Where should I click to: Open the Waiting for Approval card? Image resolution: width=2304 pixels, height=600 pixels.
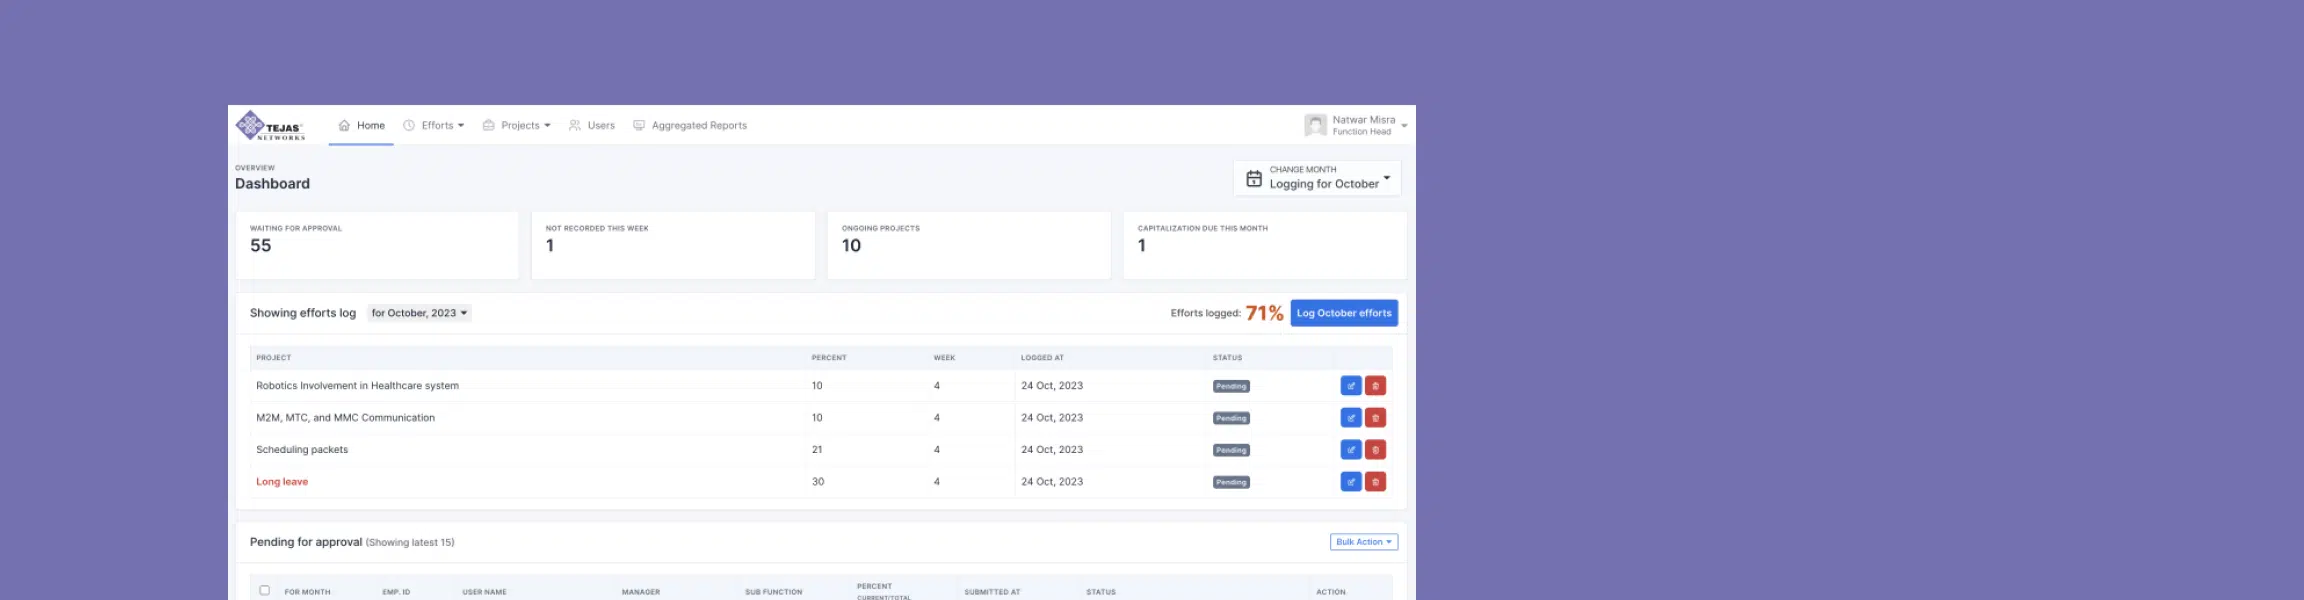(377, 245)
